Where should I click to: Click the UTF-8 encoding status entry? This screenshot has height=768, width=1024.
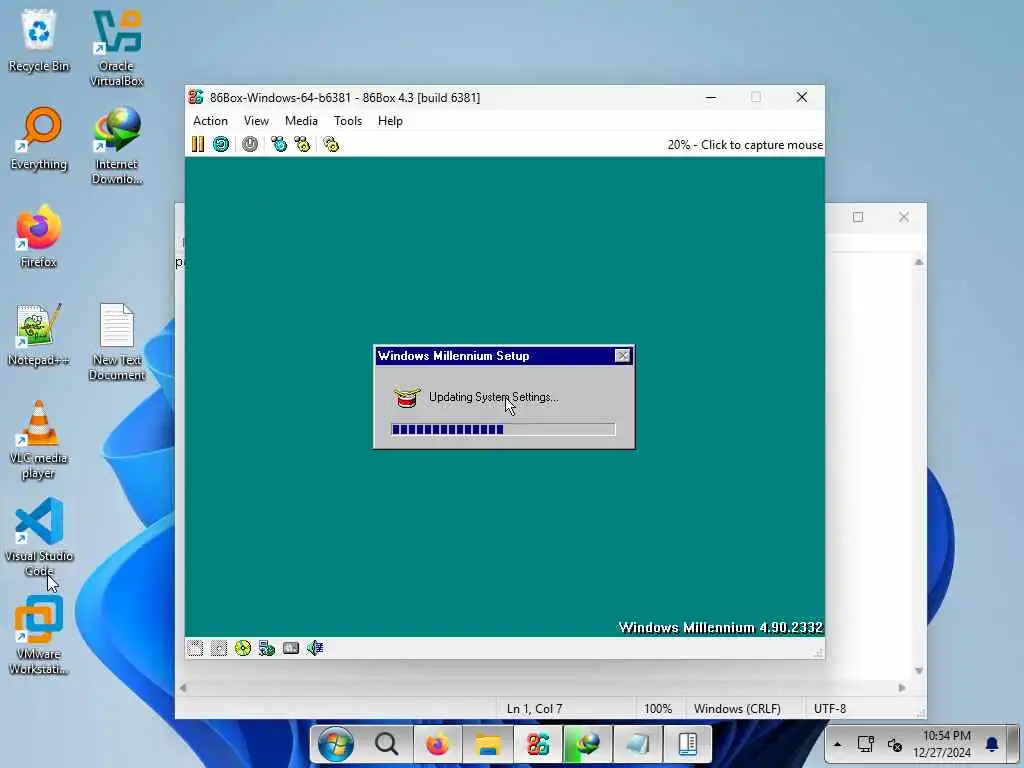(829, 709)
